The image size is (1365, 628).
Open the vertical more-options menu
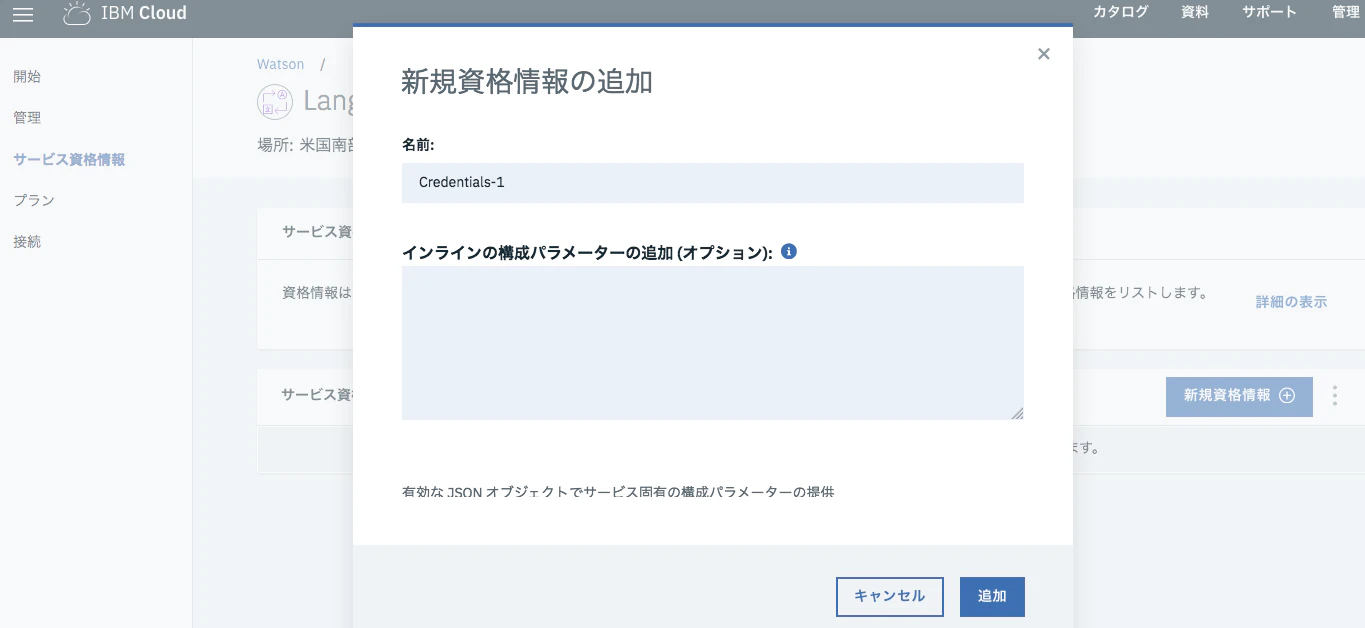tap(1334, 396)
